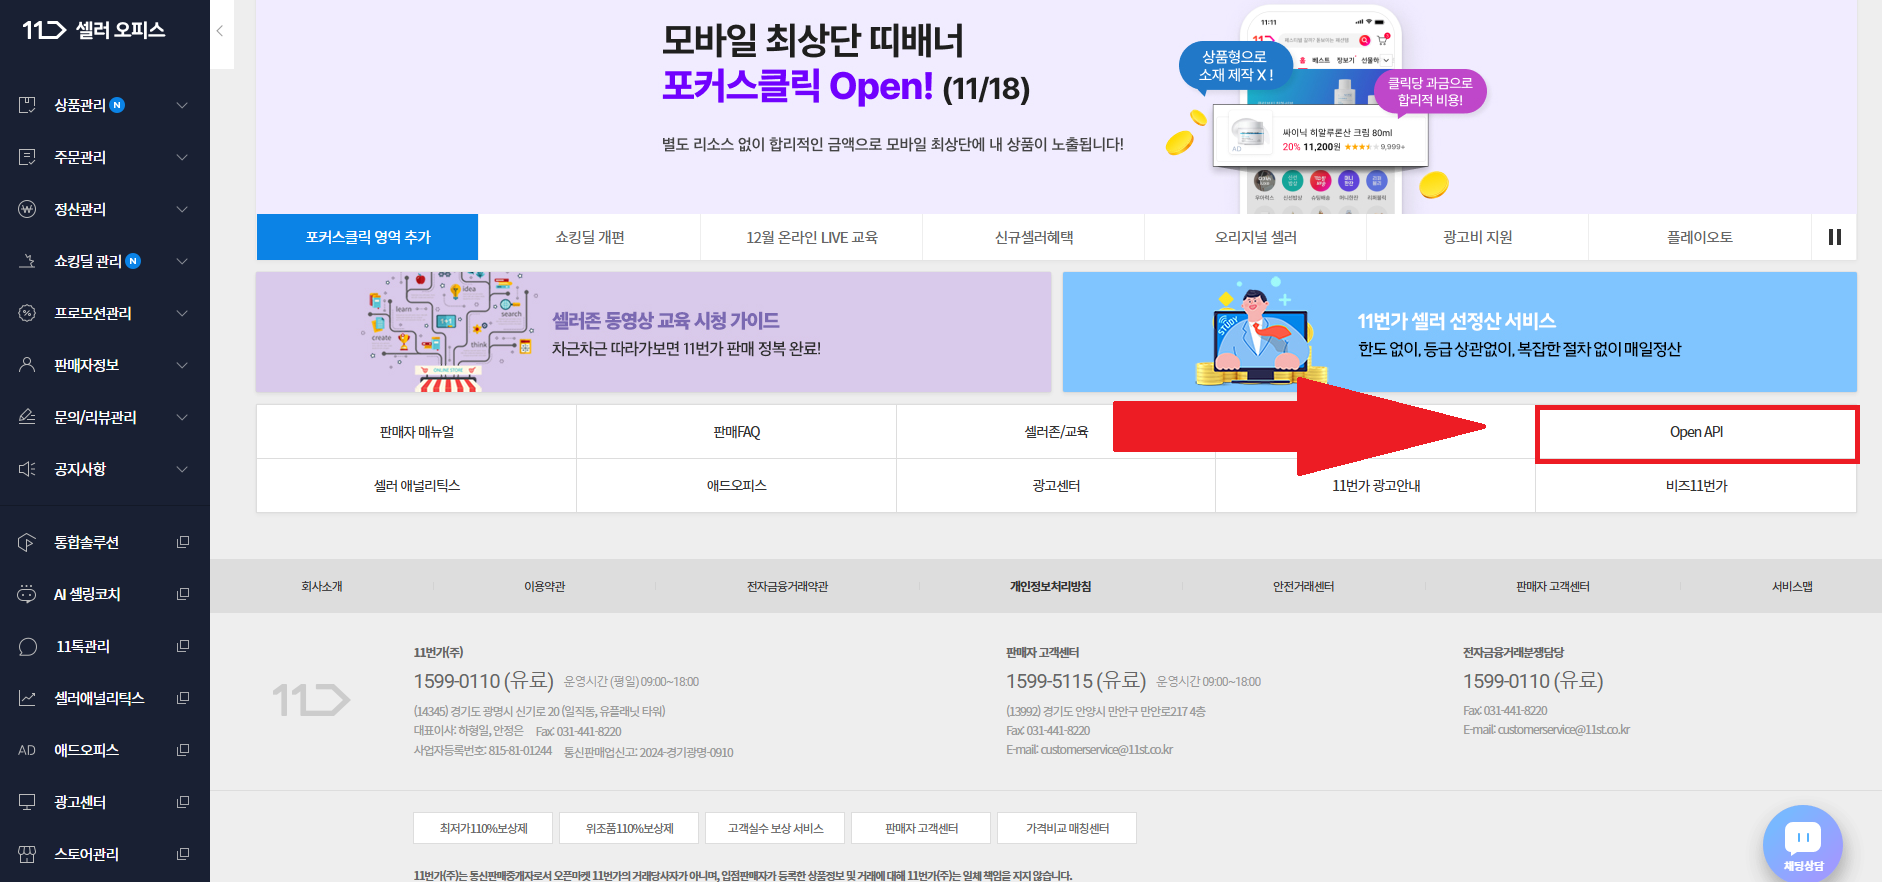Open the 개인정보처리방침 footer link
Viewport: 1882px width, 882px height.
click(1050, 587)
